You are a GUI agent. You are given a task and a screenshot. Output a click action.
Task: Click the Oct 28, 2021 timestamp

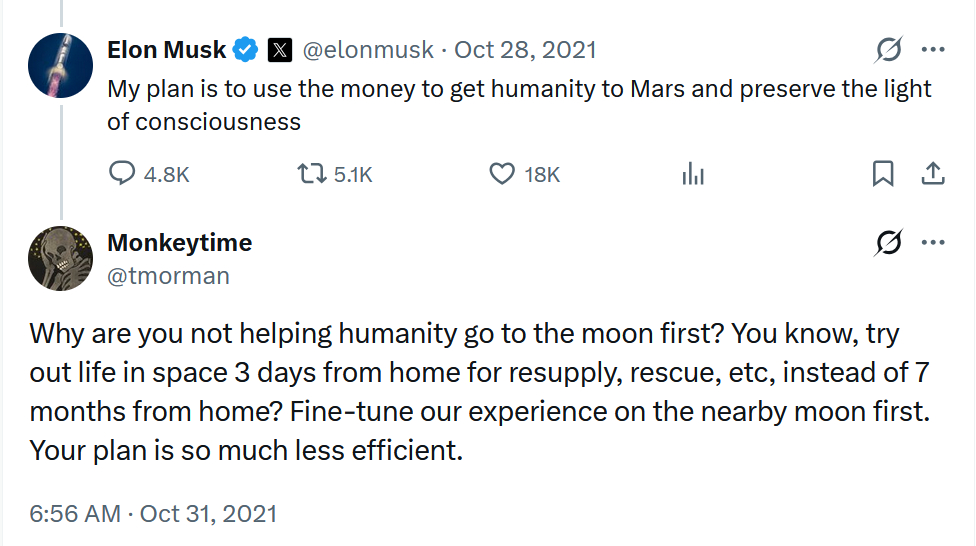526,49
